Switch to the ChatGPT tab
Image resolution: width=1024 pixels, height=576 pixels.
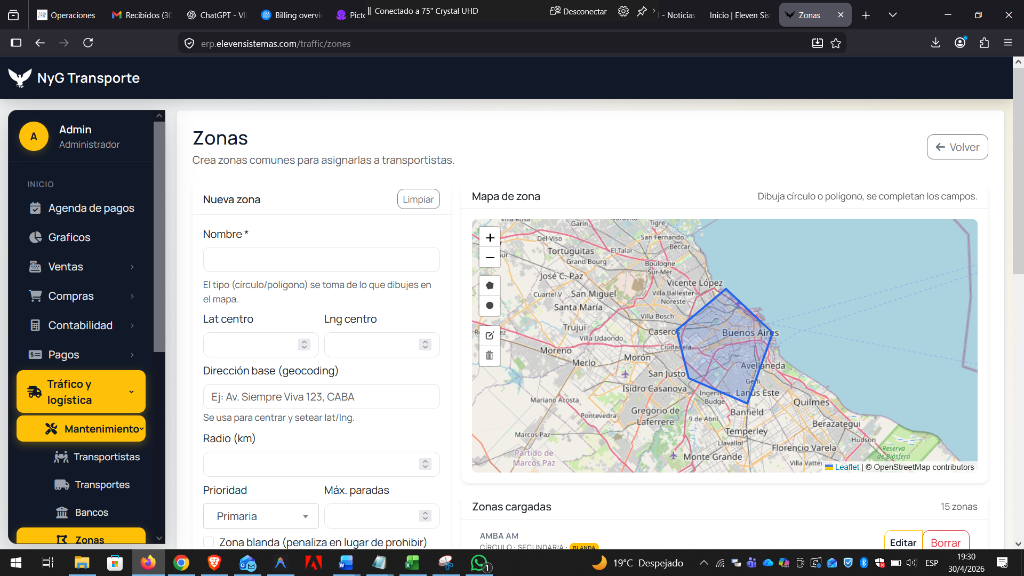coord(216,14)
